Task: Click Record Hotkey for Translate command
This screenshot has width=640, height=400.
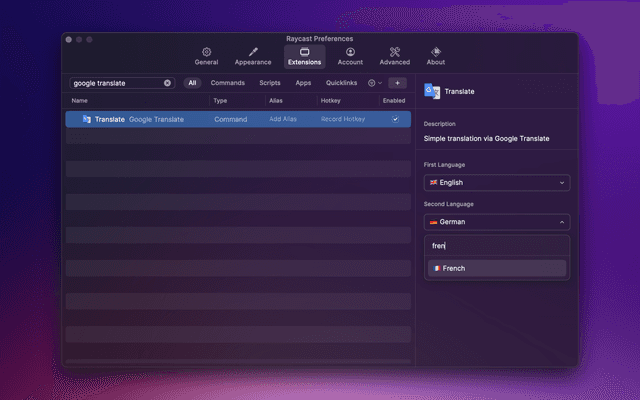Action: 343,119
